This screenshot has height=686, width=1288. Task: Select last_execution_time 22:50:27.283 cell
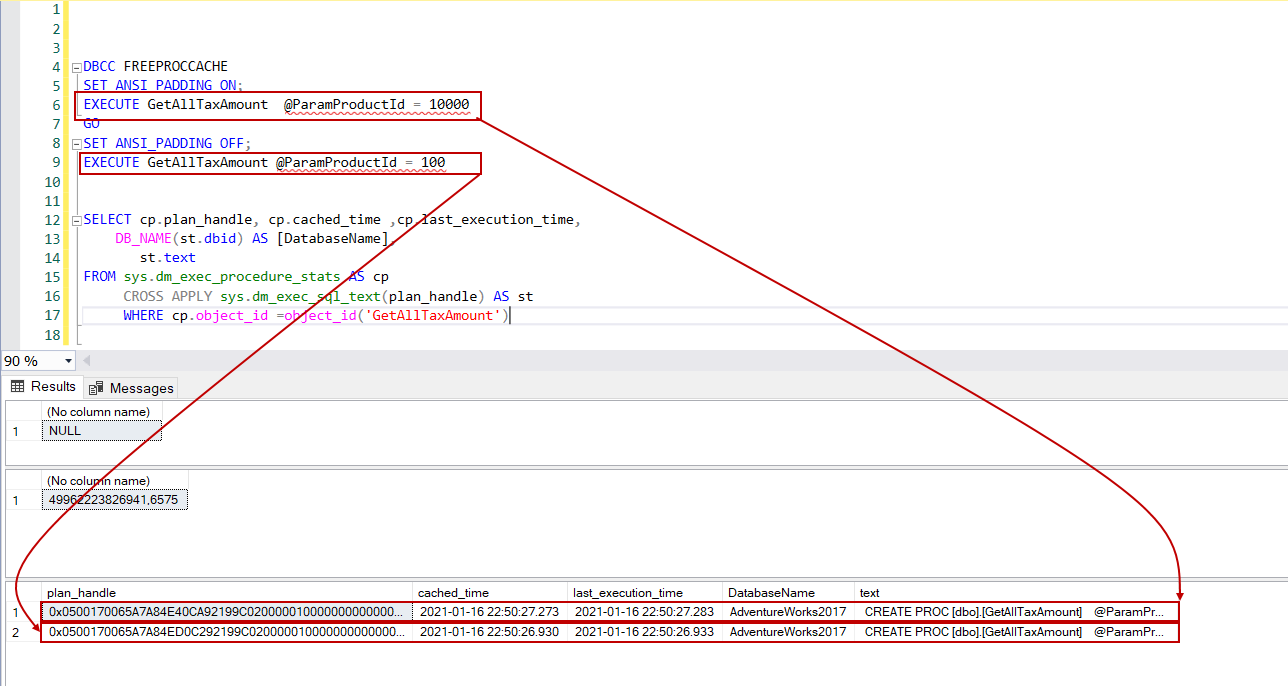coord(646,612)
